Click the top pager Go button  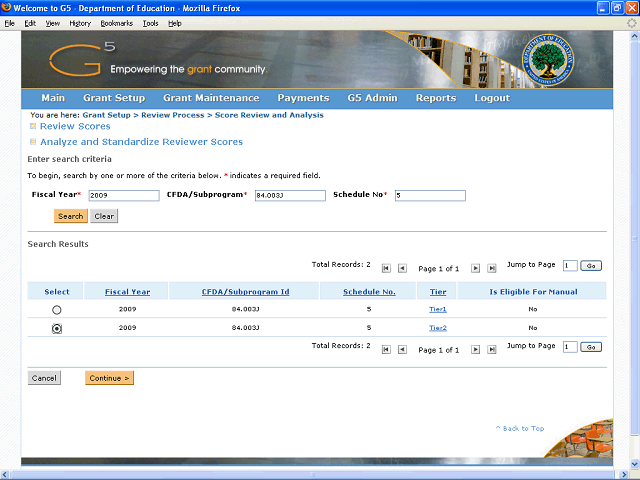(591, 266)
